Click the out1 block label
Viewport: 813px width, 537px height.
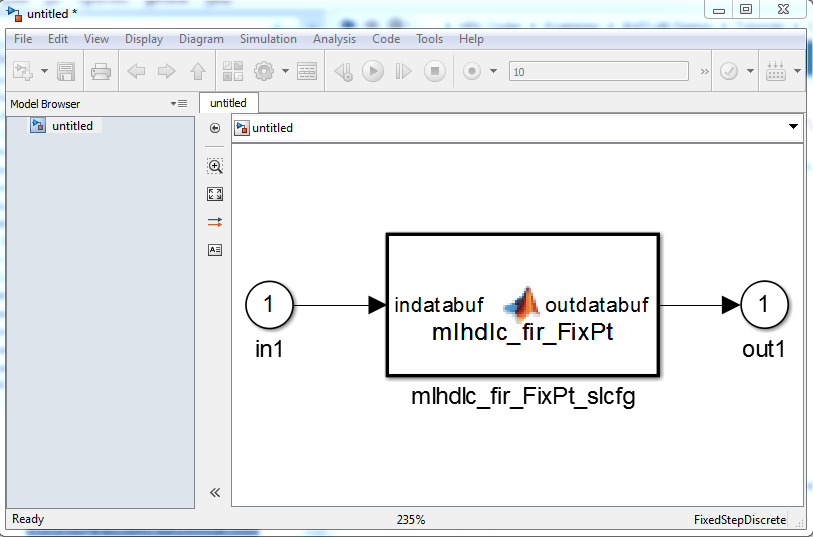tap(764, 349)
